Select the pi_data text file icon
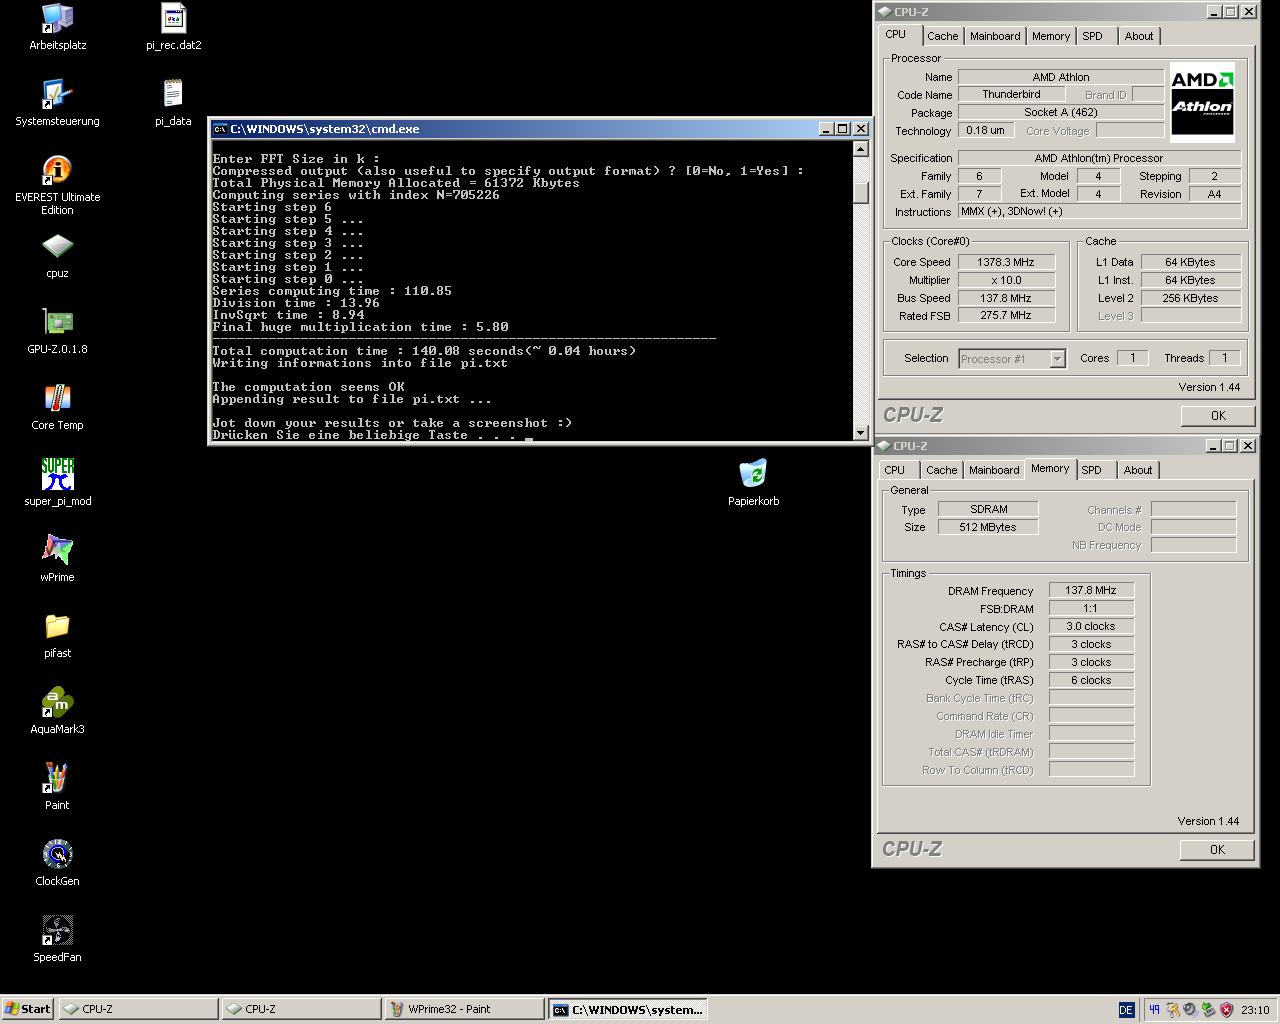Viewport: 1280px width, 1024px height. tap(173, 102)
